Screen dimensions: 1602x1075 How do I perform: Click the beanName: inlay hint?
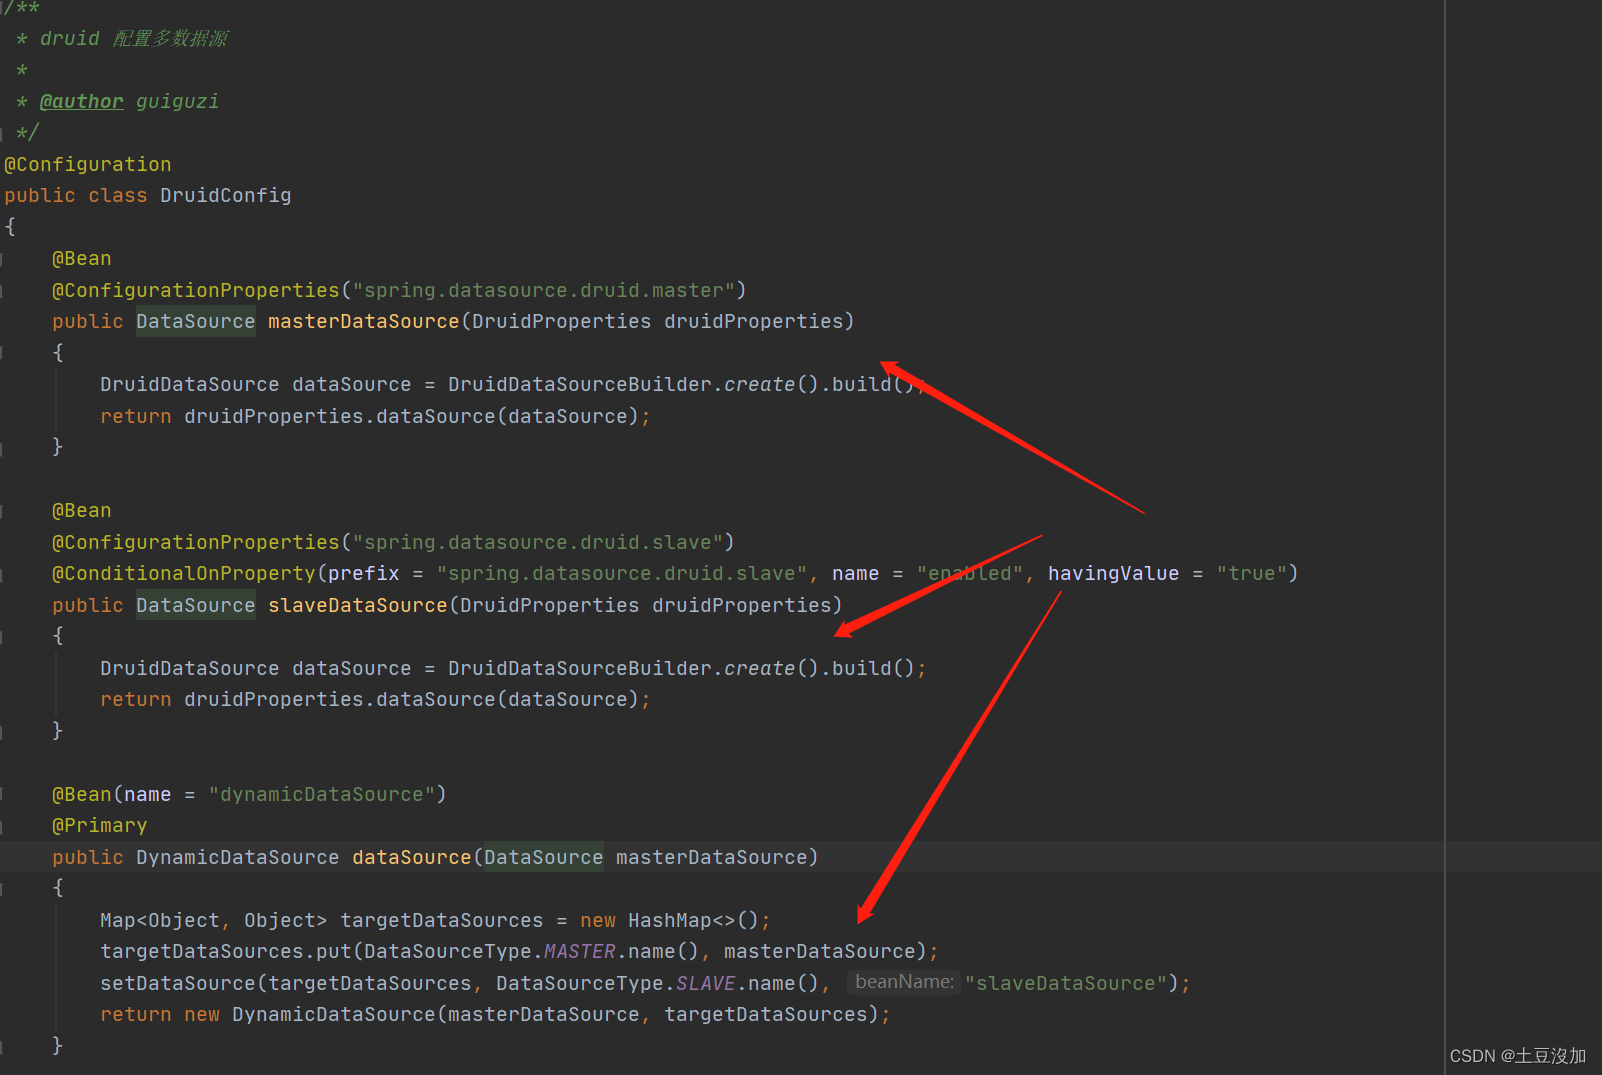pos(904,982)
